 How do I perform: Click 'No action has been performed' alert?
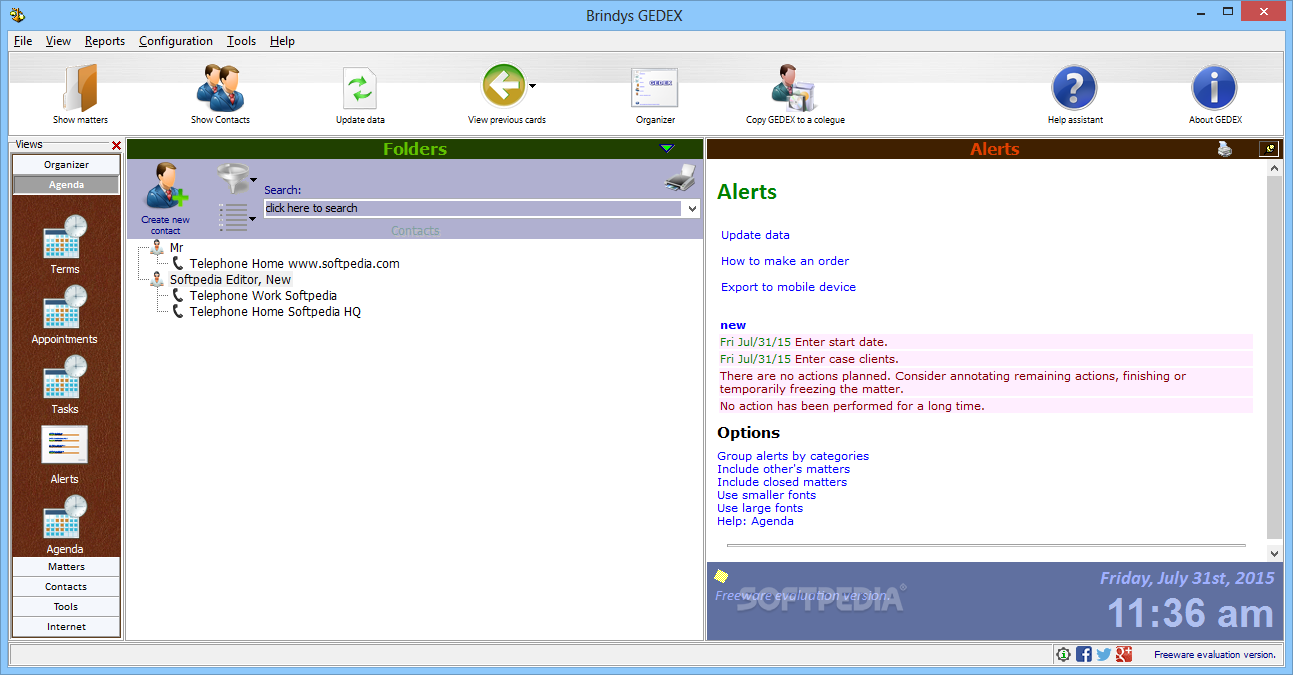pos(852,406)
